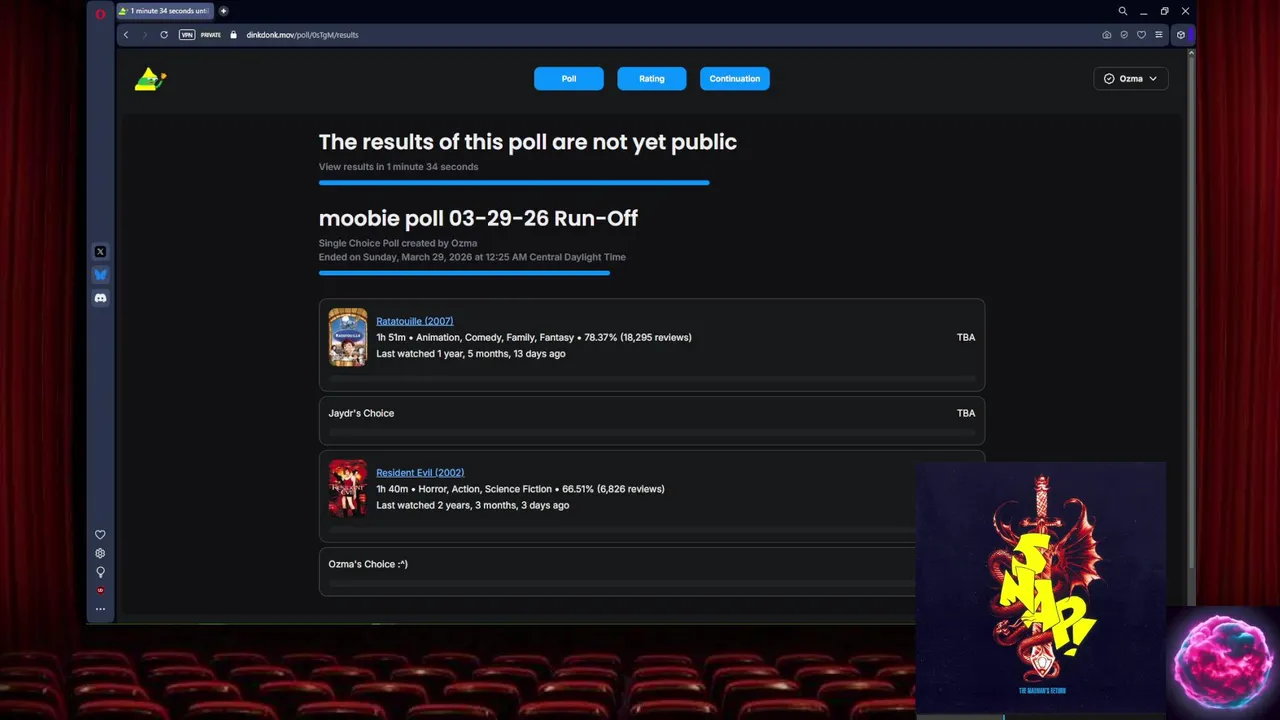Expand the Ozma account dropdown
The width and height of the screenshot is (1280, 720).
tap(1131, 79)
